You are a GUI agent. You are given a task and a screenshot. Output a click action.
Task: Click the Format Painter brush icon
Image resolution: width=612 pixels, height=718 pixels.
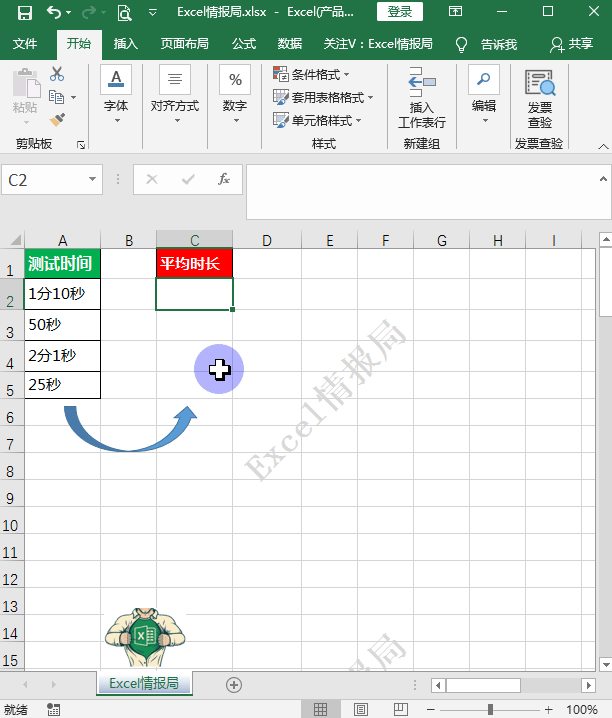(57, 120)
